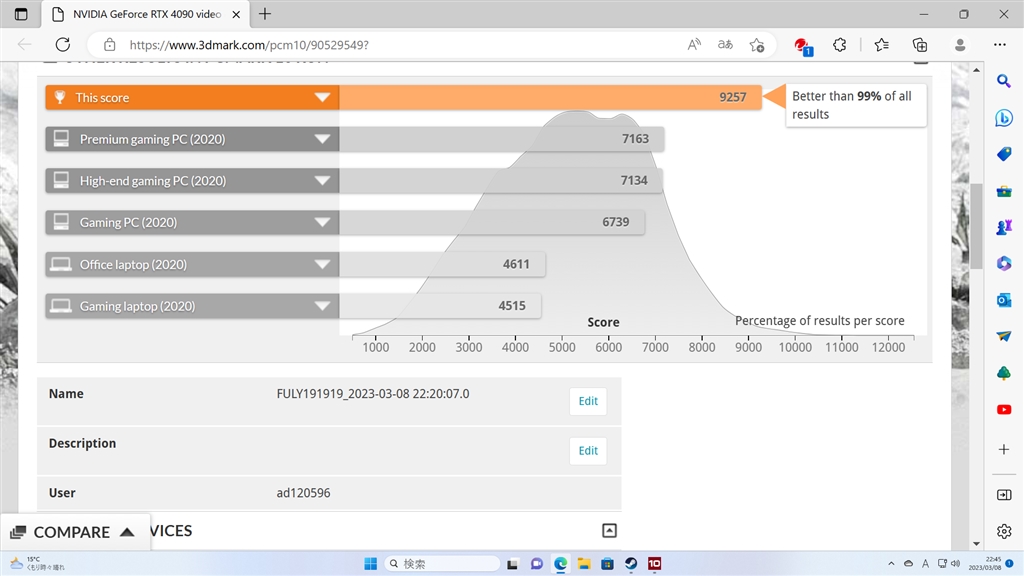Click the page vertical scrollbar thumb
This screenshot has height=576, width=1024.
pos(976,226)
